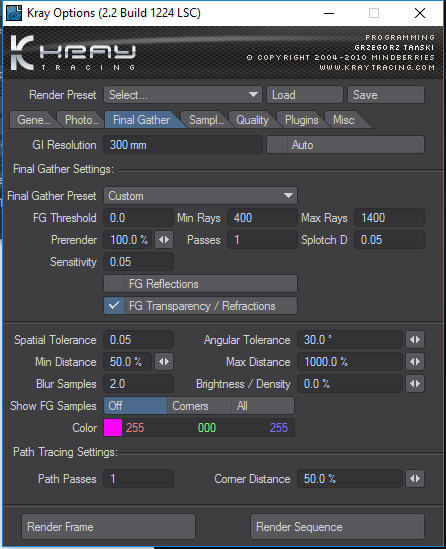
Task: Click the Render Frame button
Action: 109,527
